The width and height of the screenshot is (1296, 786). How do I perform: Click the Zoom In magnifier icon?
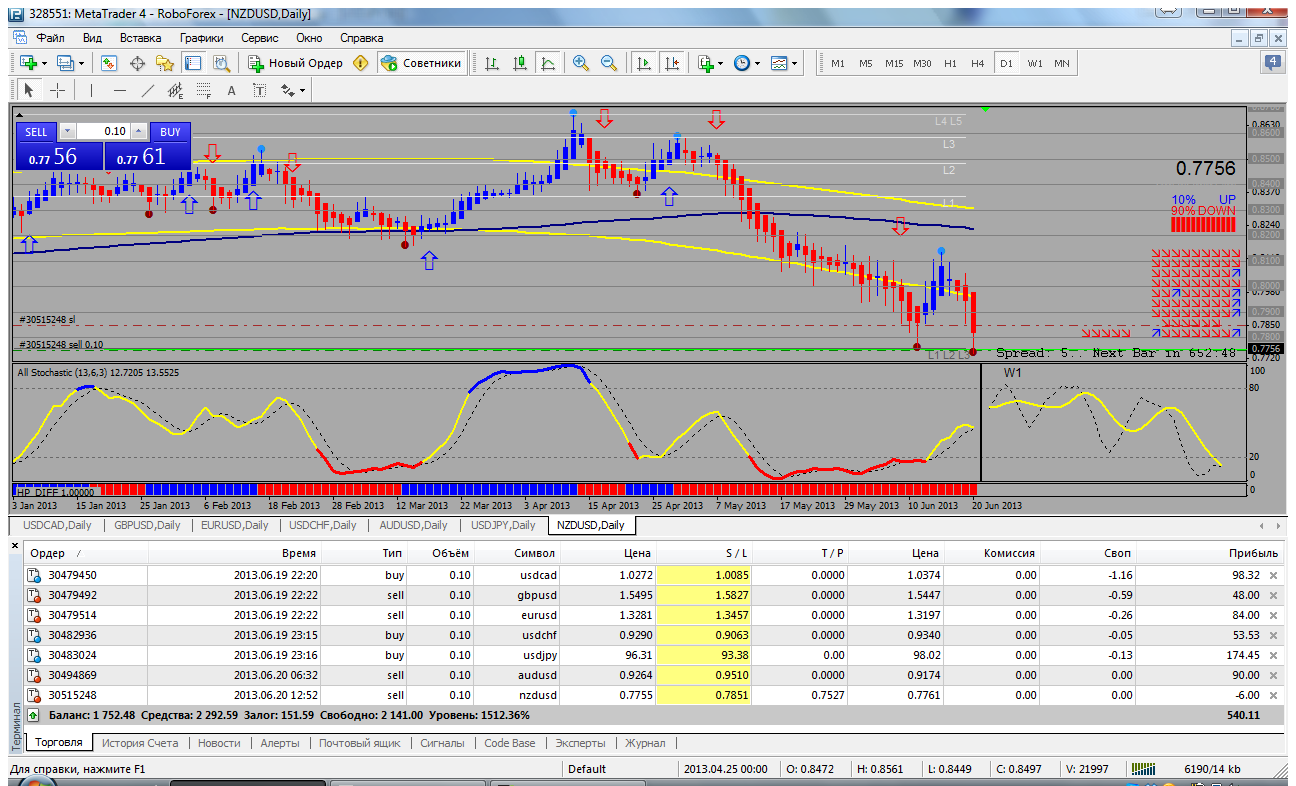coord(580,63)
